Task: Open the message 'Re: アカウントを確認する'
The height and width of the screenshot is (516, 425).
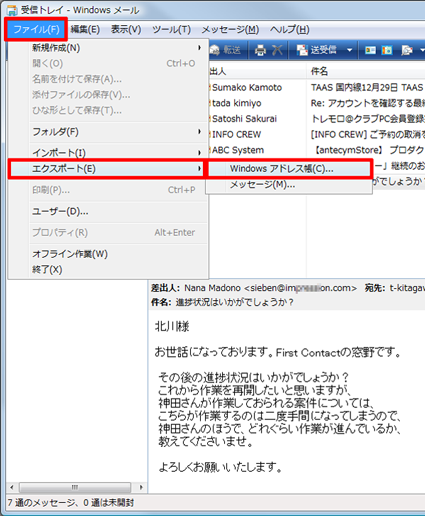Action: point(367,103)
